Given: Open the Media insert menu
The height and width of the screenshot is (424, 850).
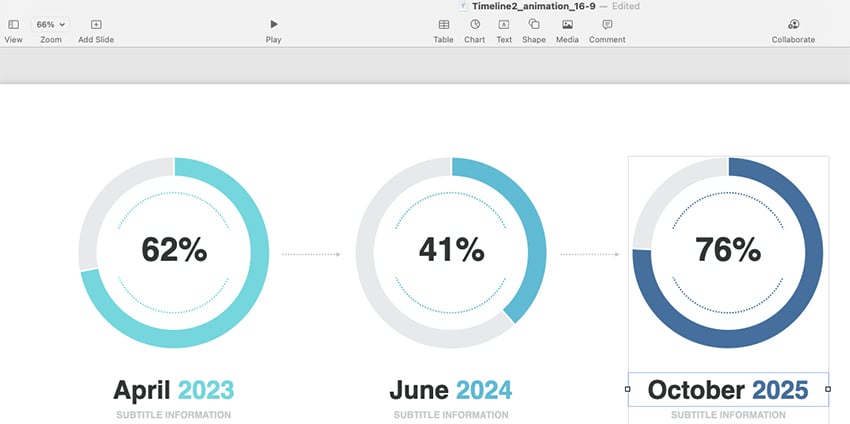Looking at the screenshot, I should pos(567,24).
